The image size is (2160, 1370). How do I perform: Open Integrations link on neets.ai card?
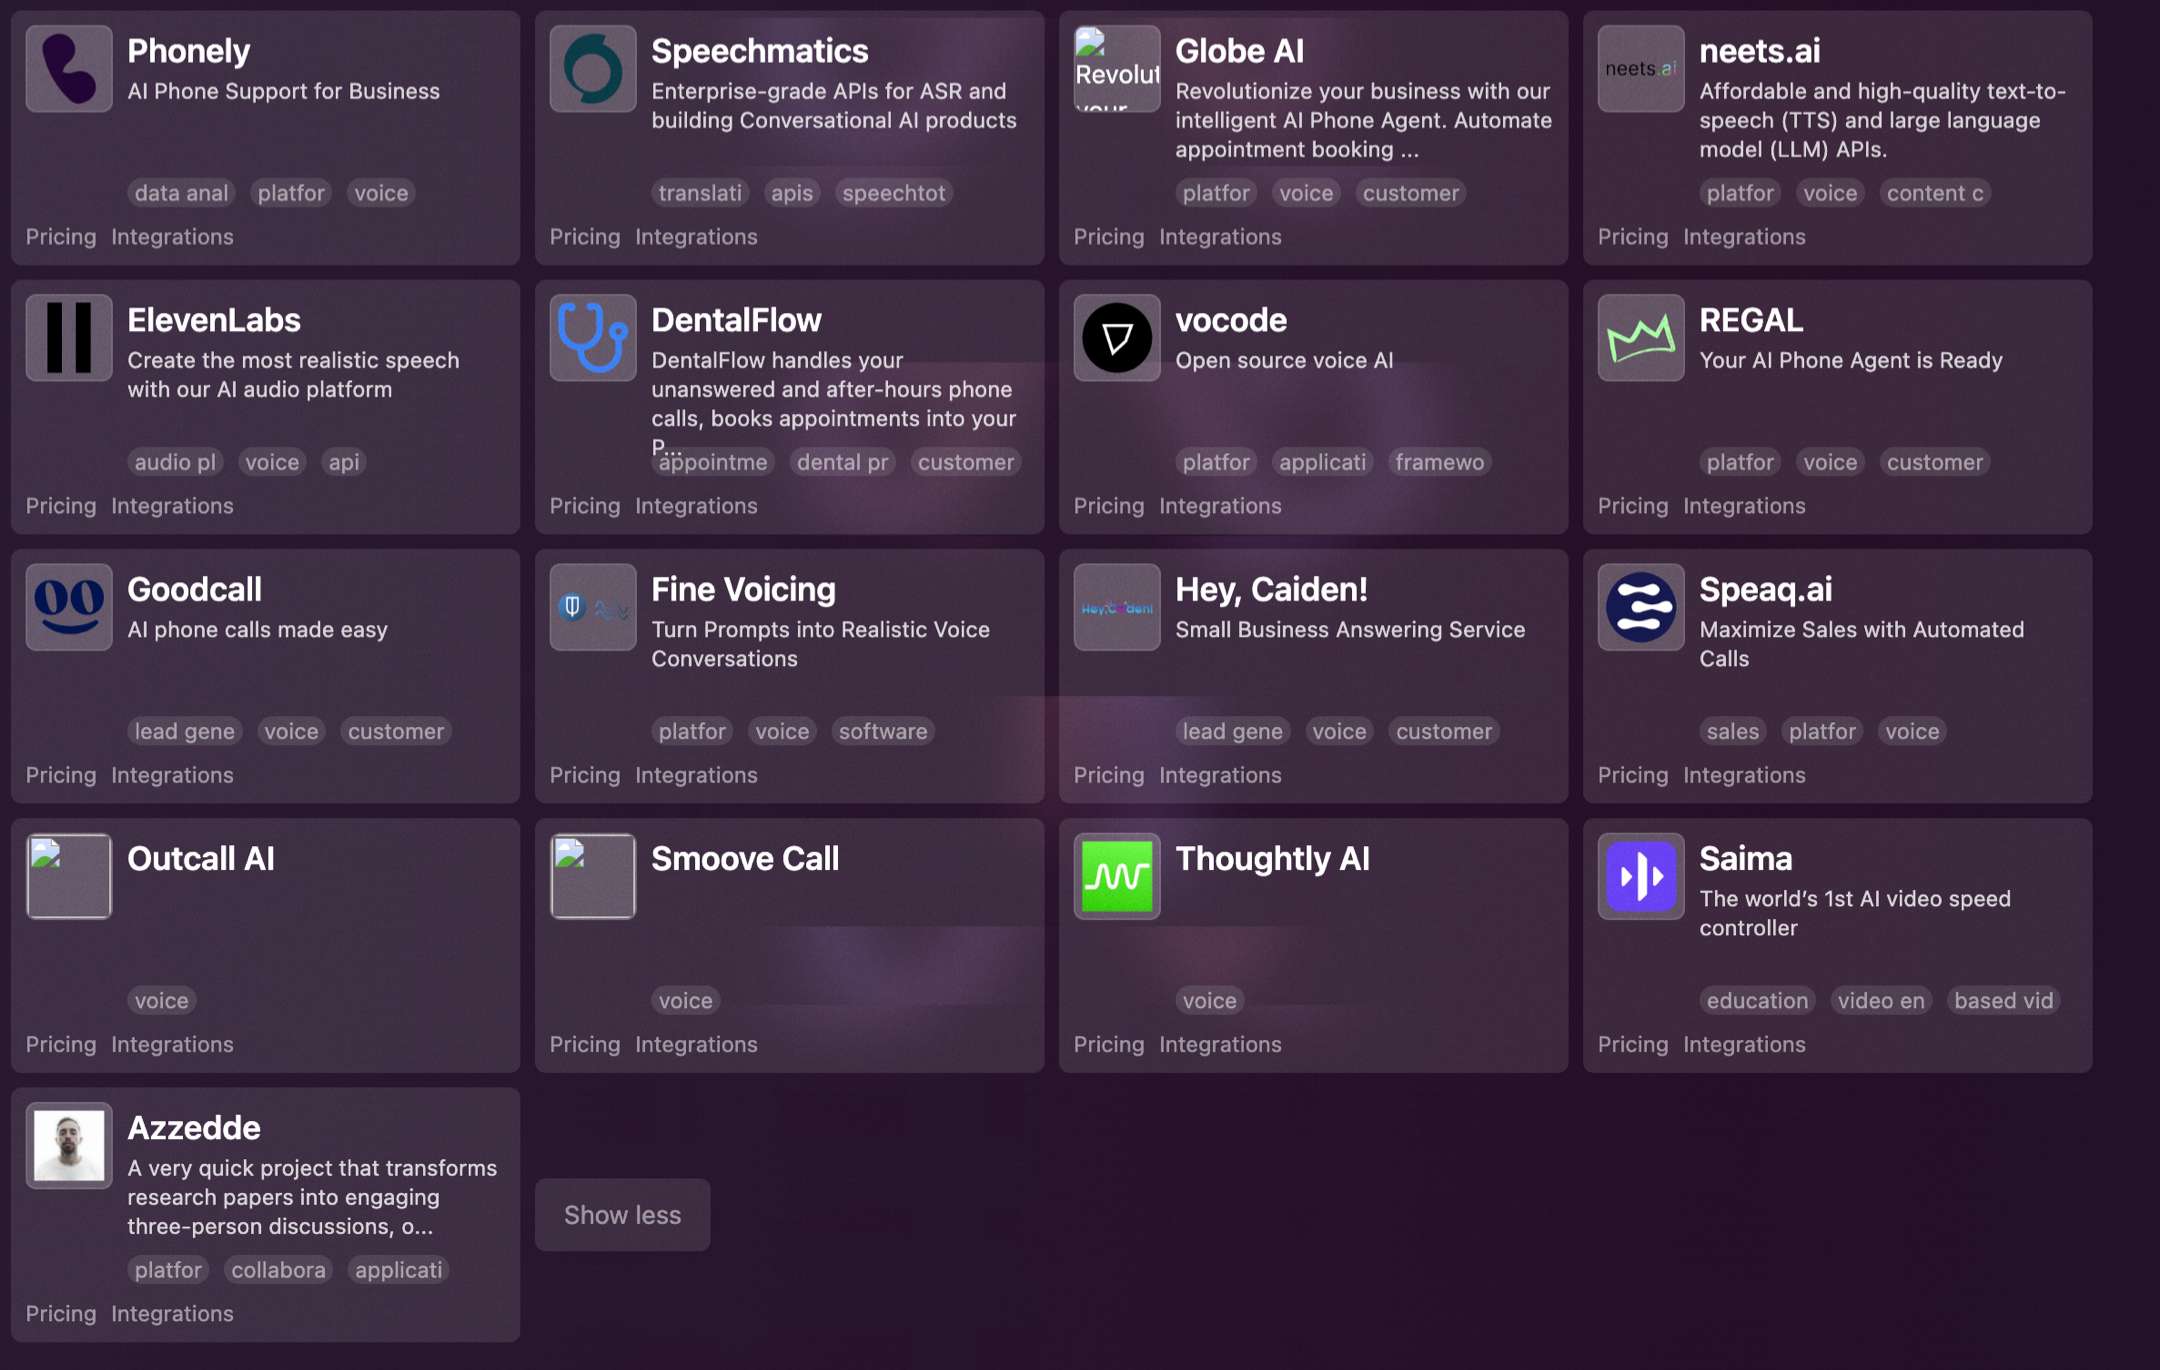coord(1744,237)
